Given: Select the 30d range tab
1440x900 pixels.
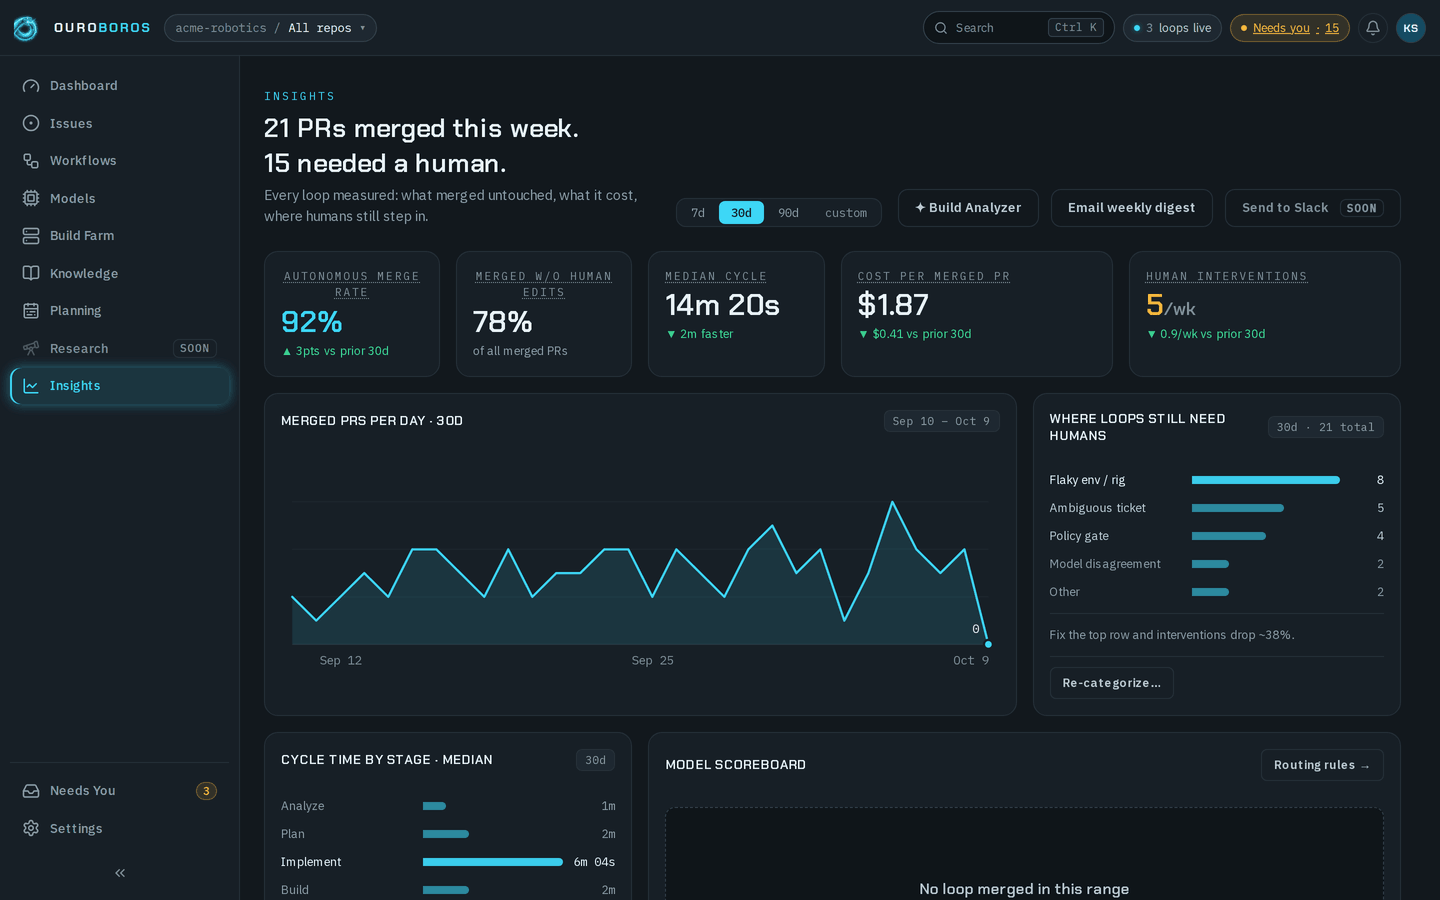Looking at the screenshot, I should (x=741, y=213).
